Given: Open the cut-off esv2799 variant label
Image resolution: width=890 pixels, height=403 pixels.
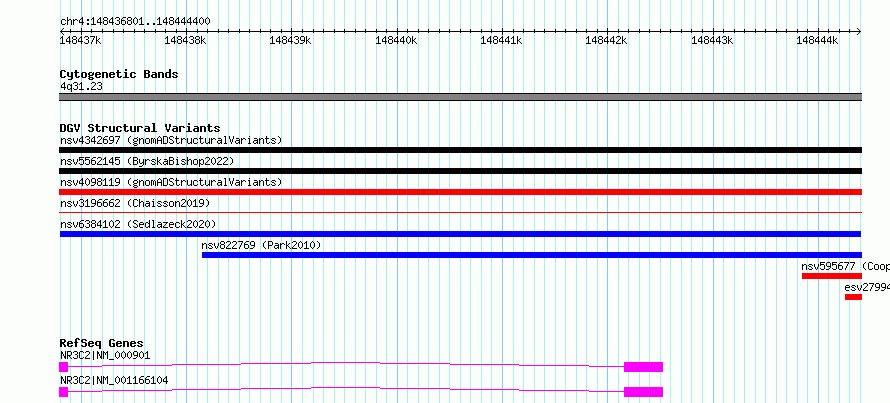Looking at the screenshot, I should point(867,287).
